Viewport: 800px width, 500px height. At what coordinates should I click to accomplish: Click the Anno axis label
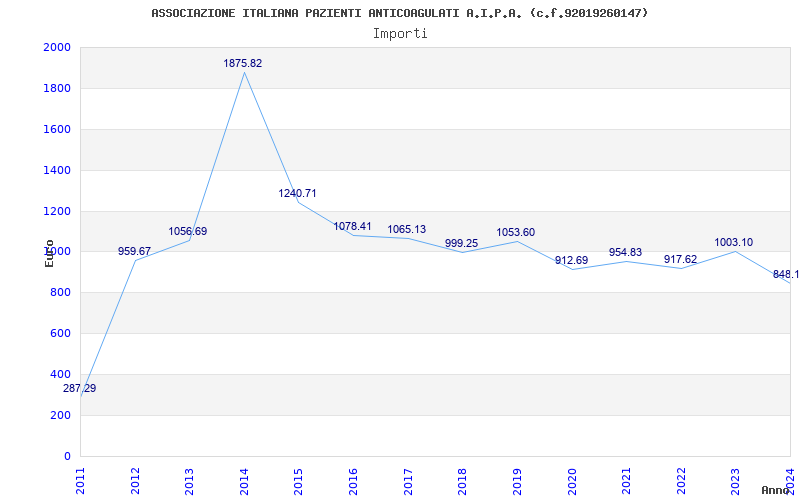775,490
